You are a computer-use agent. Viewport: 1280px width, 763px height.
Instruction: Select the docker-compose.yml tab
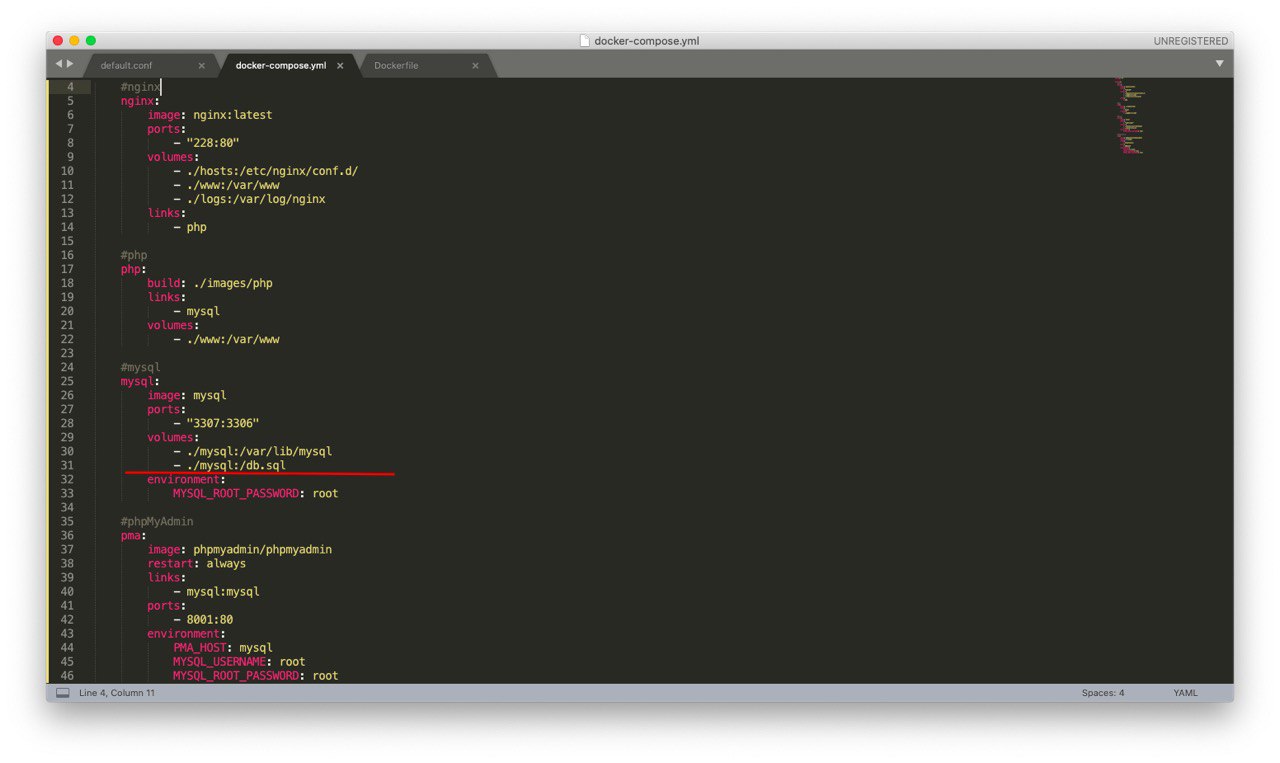280,66
